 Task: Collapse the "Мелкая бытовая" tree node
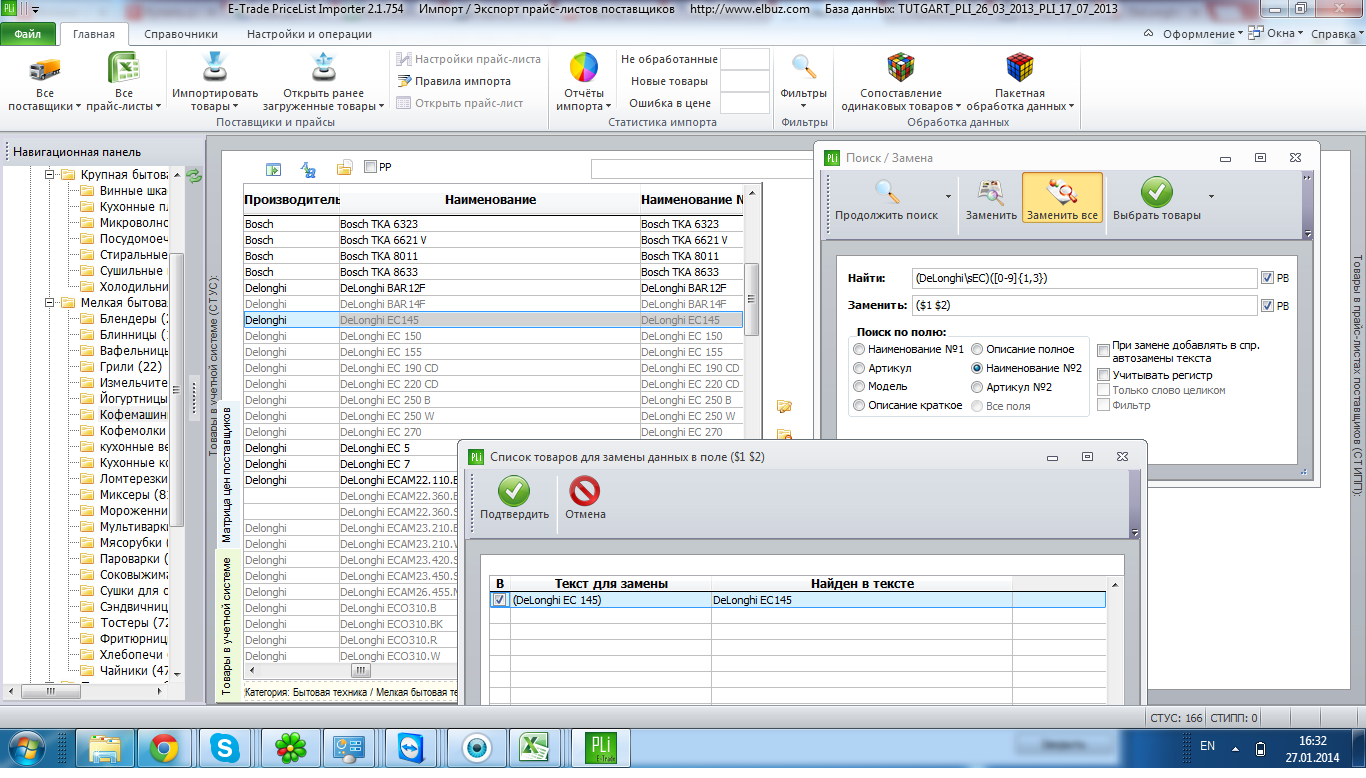tap(50, 303)
